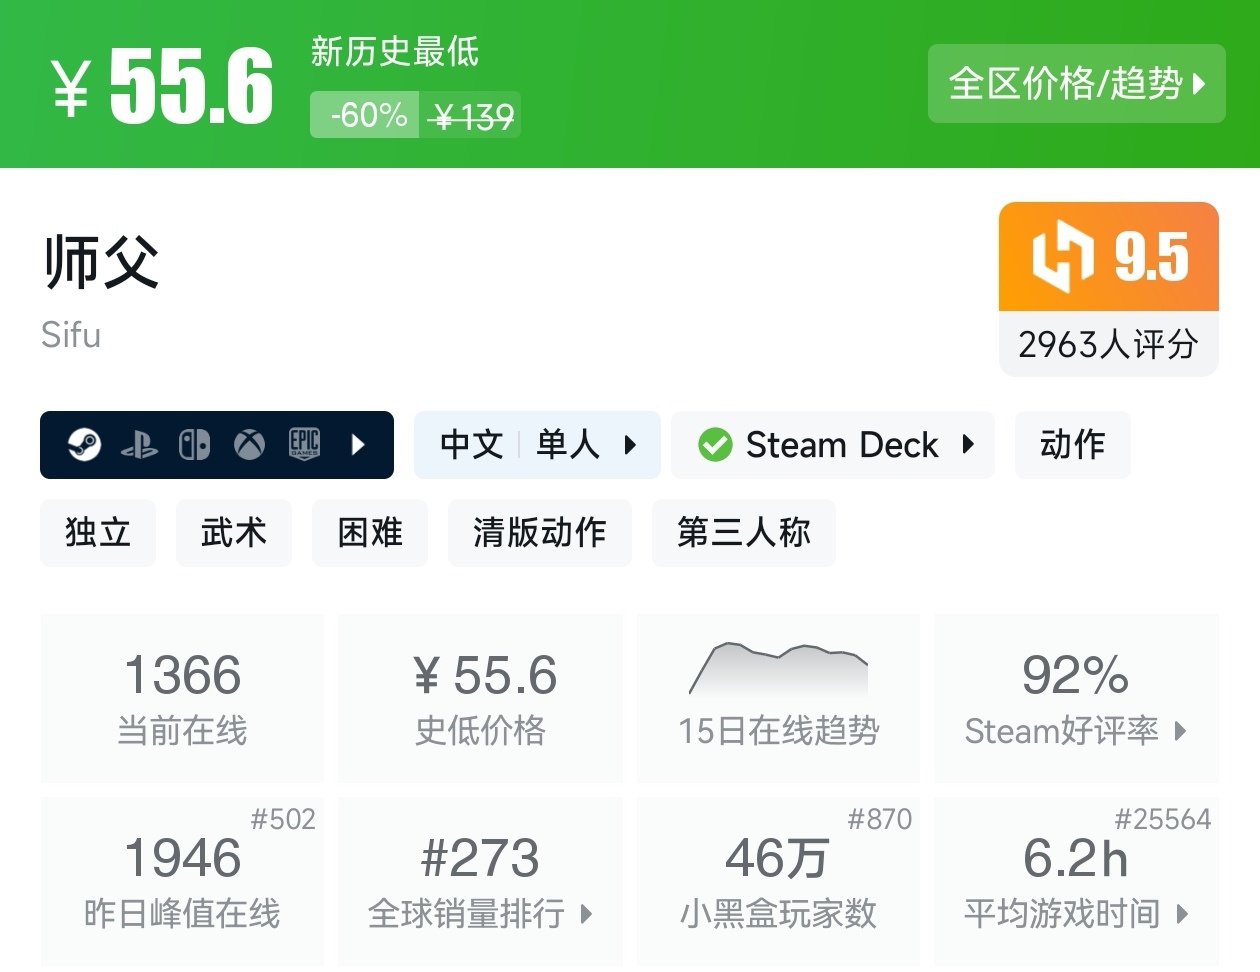Select the 动作 genre tag
The image size is (1260, 972).
[x=1072, y=445]
